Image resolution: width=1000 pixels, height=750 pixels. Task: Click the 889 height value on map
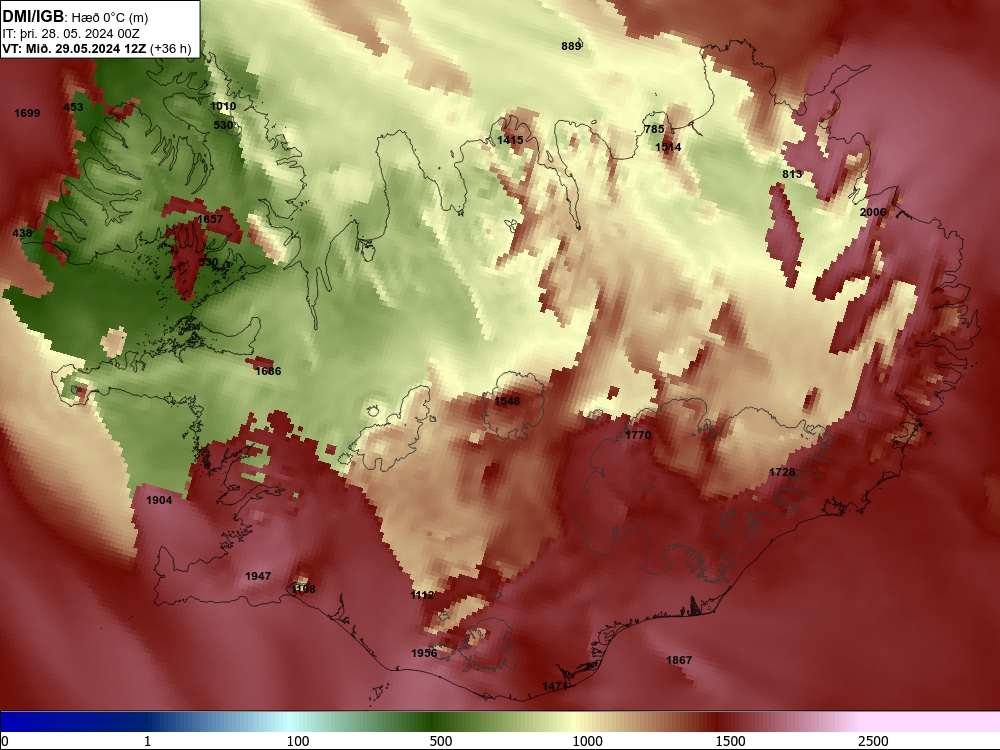point(571,46)
